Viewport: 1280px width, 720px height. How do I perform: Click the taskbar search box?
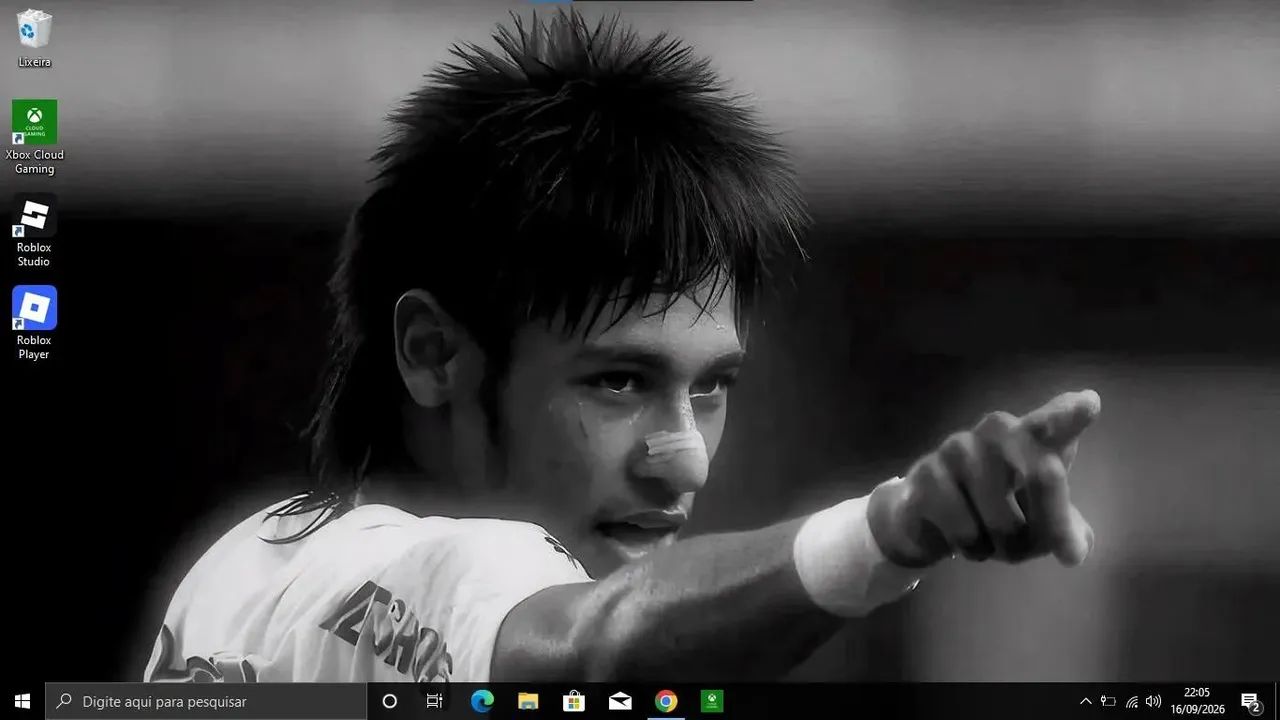[x=206, y=701]
